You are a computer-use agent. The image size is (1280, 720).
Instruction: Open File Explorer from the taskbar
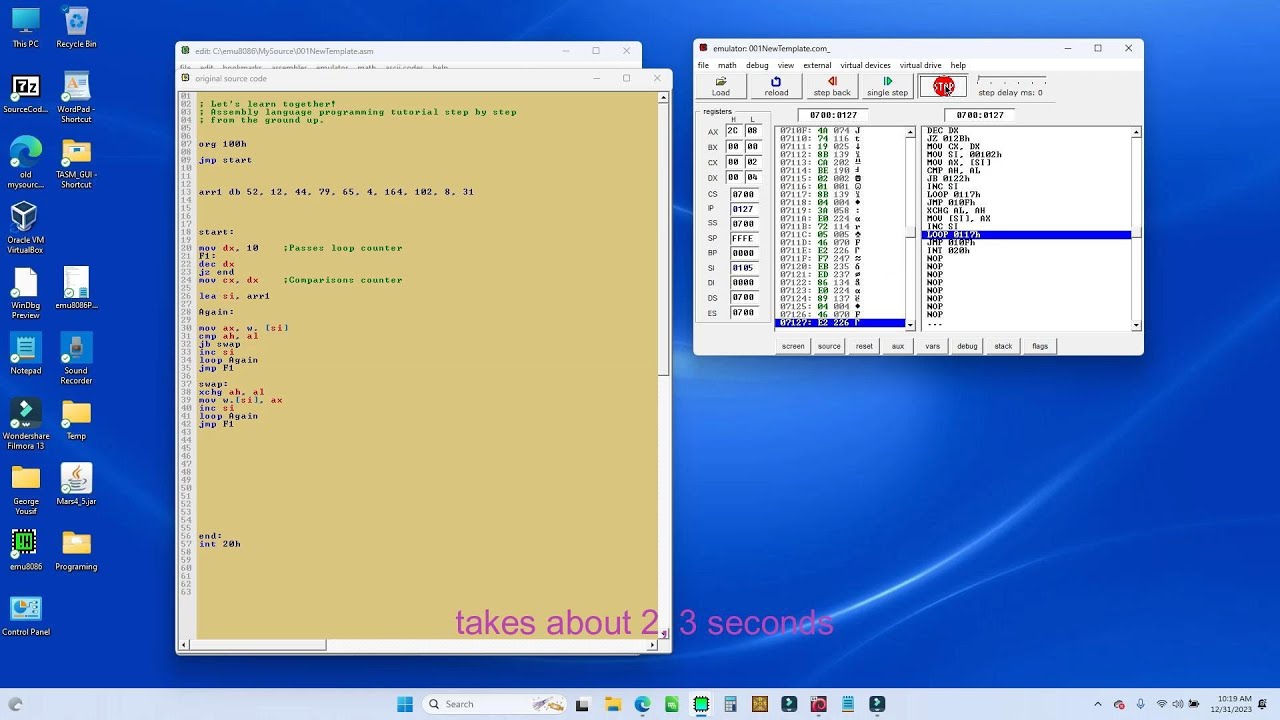[613, 704]
